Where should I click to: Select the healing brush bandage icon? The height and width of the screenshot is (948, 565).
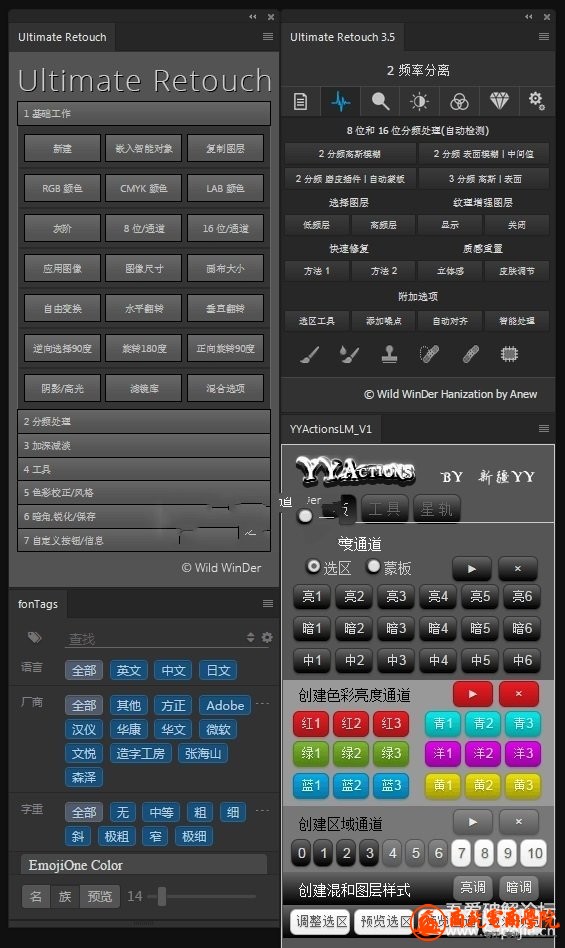pos(470,354)
